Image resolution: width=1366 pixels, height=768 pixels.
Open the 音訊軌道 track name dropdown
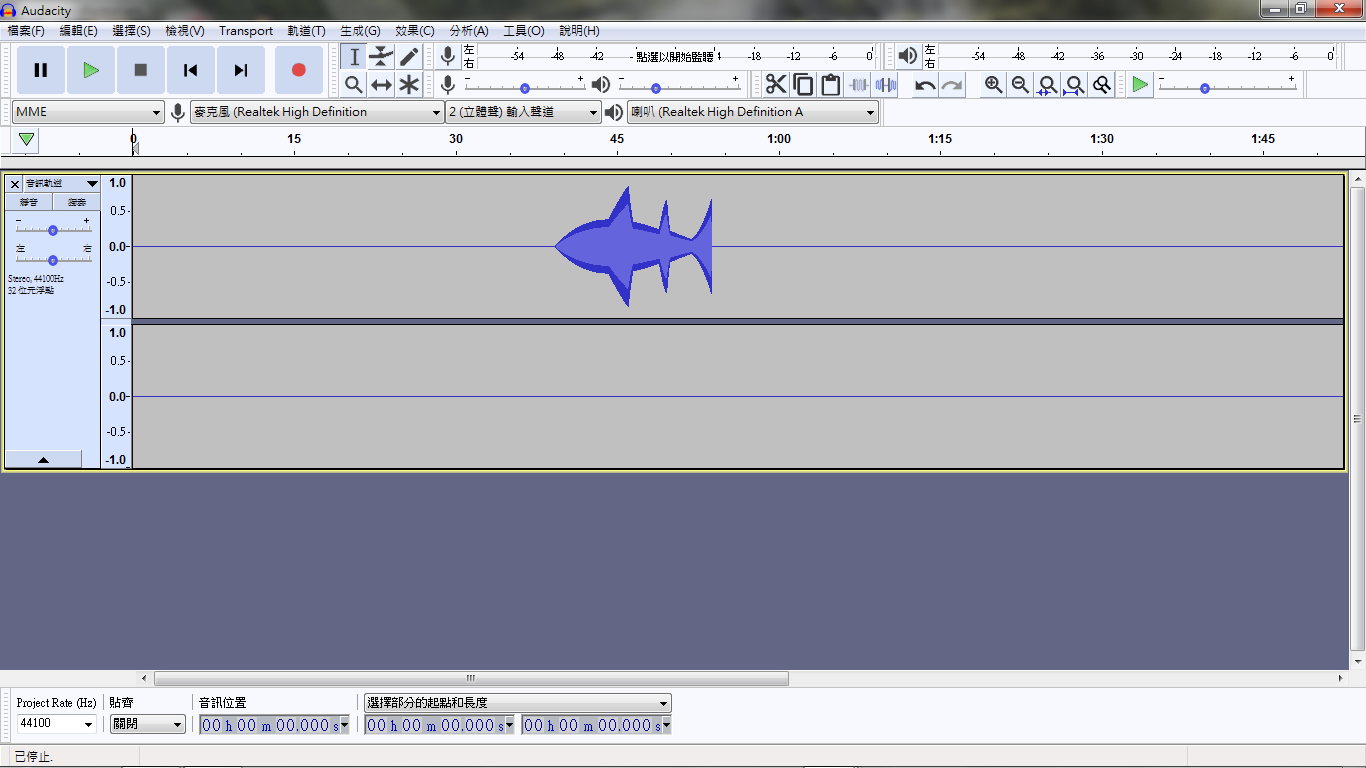90,184
